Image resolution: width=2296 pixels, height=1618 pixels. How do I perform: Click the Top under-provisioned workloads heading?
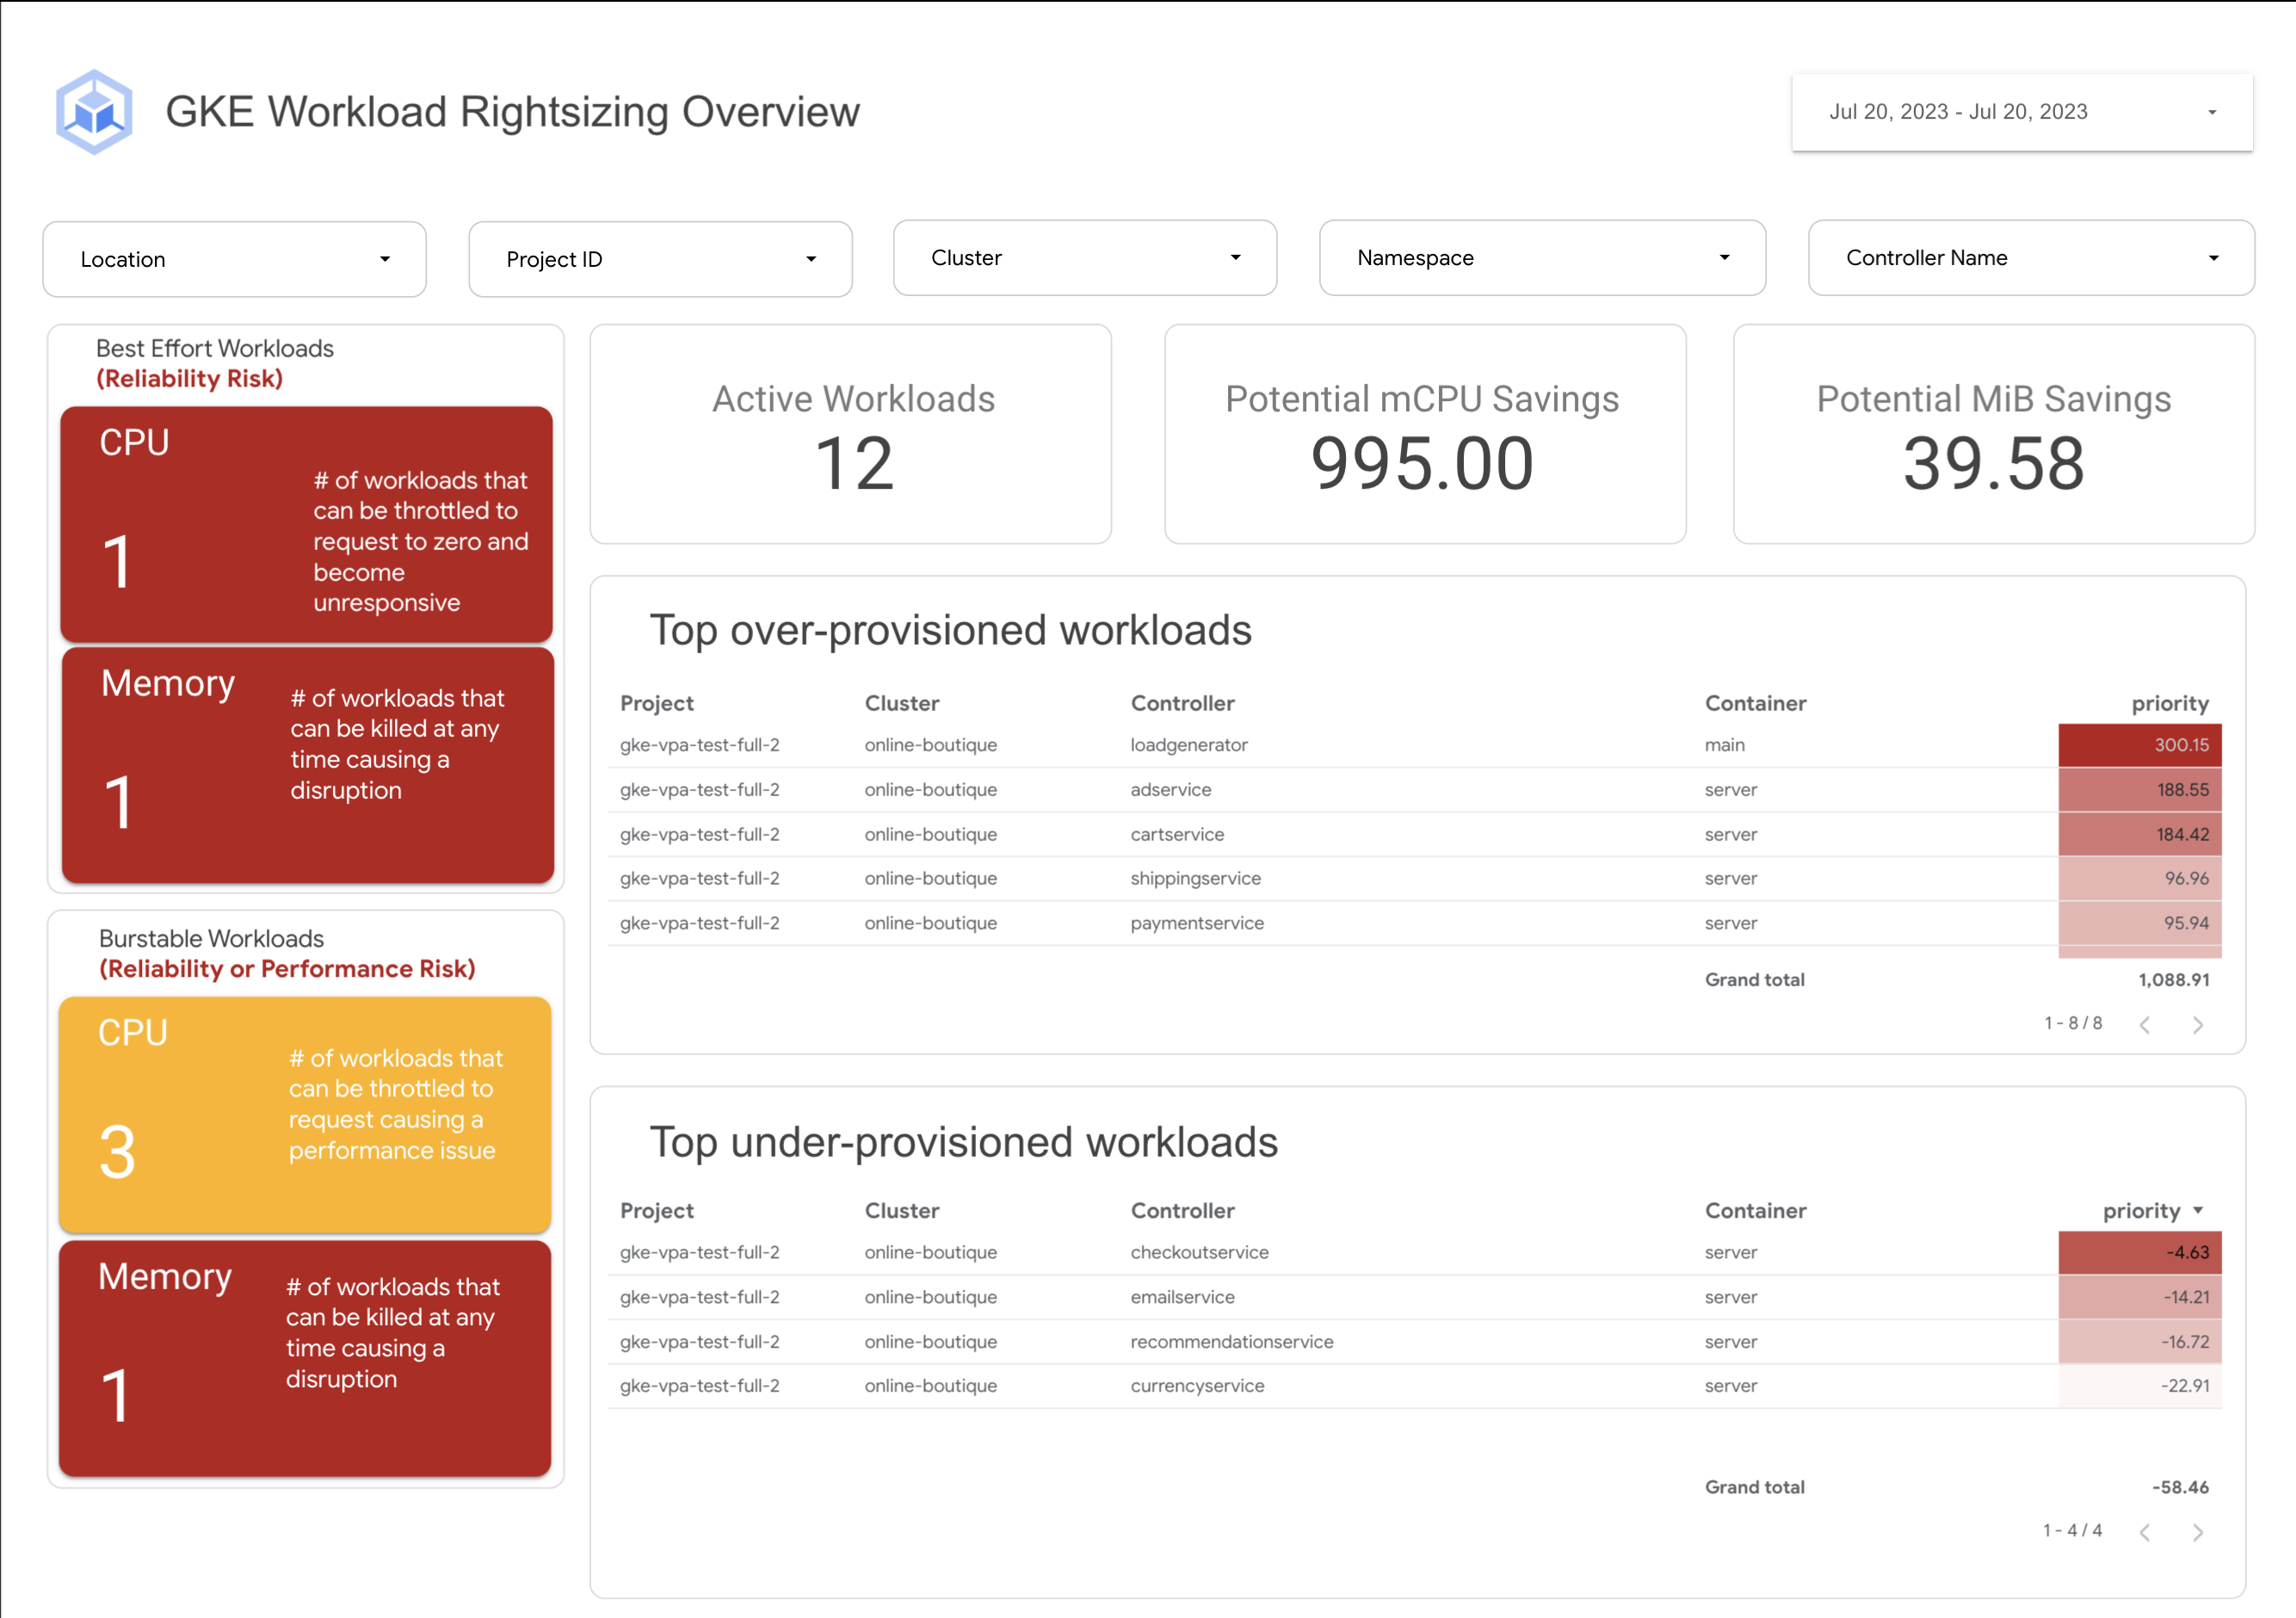pos(964,1142)
